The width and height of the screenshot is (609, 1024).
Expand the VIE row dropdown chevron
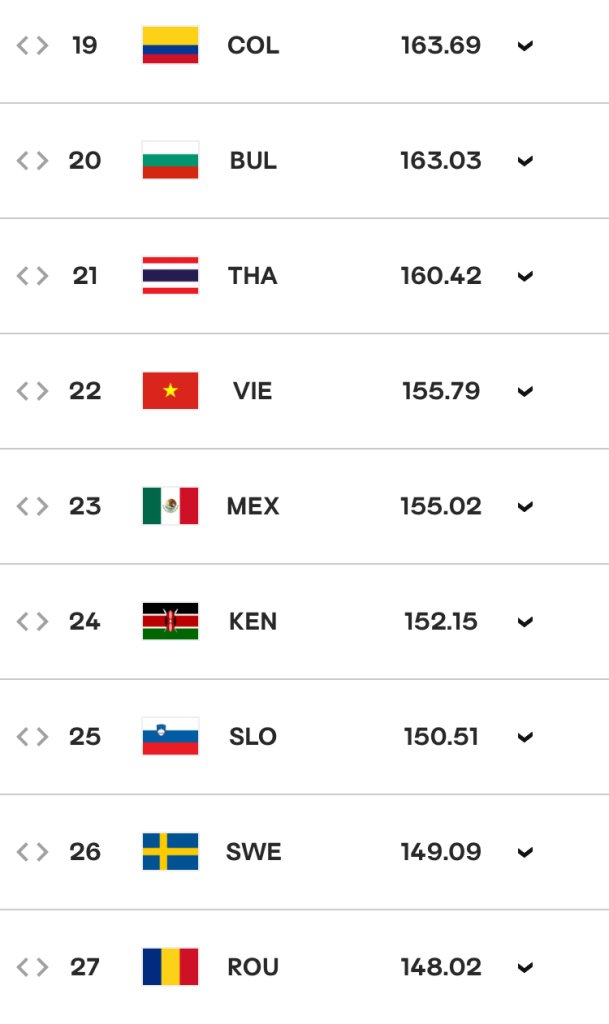[x=525, y=391]
